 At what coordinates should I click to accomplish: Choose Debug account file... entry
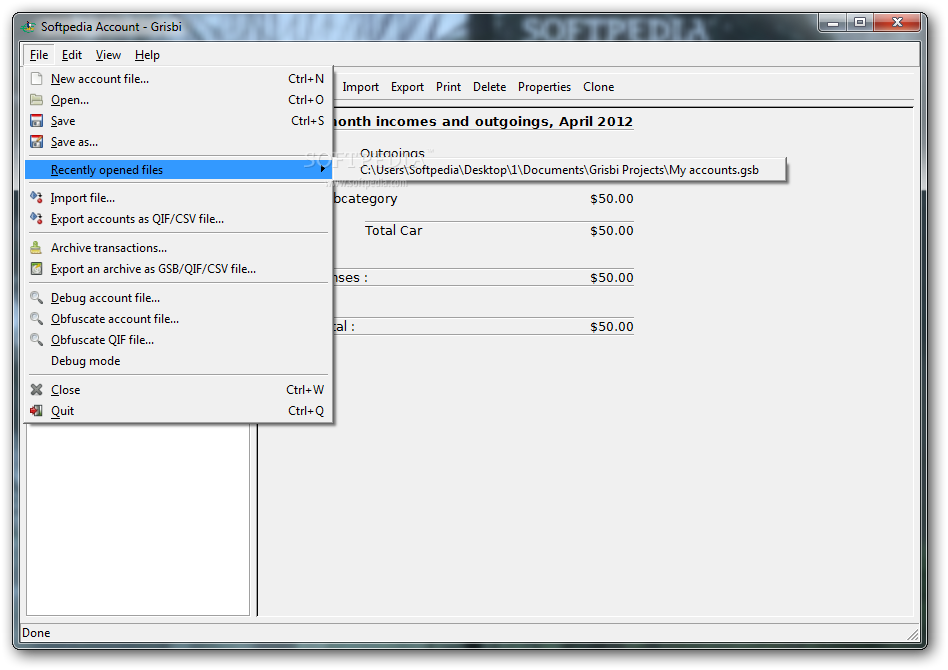(x=178, y=298)
